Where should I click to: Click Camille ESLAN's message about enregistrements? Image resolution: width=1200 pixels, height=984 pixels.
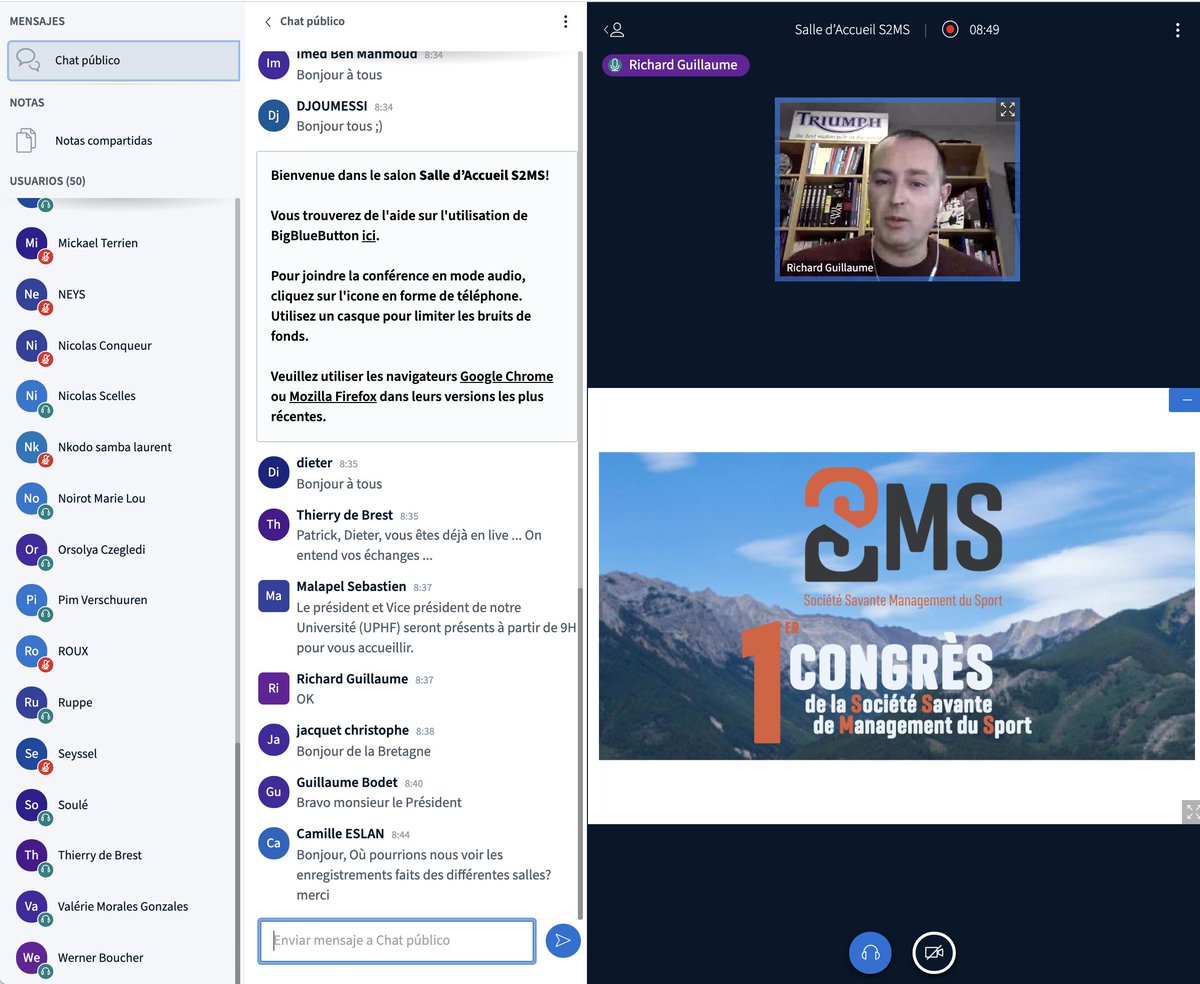click(x=424, y=875)
